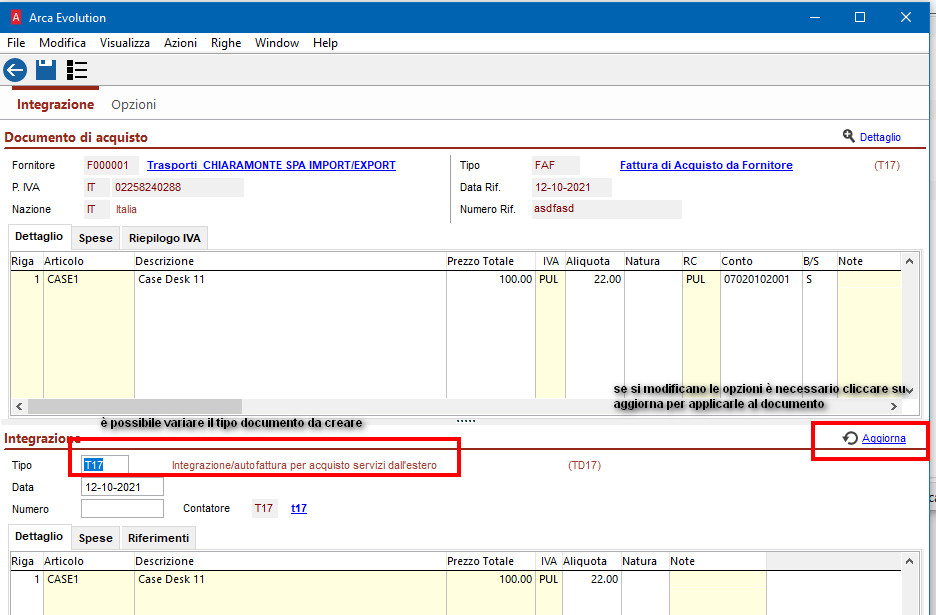
Task: Select the Integrazione main tab
Action: [x=56, y=104]
